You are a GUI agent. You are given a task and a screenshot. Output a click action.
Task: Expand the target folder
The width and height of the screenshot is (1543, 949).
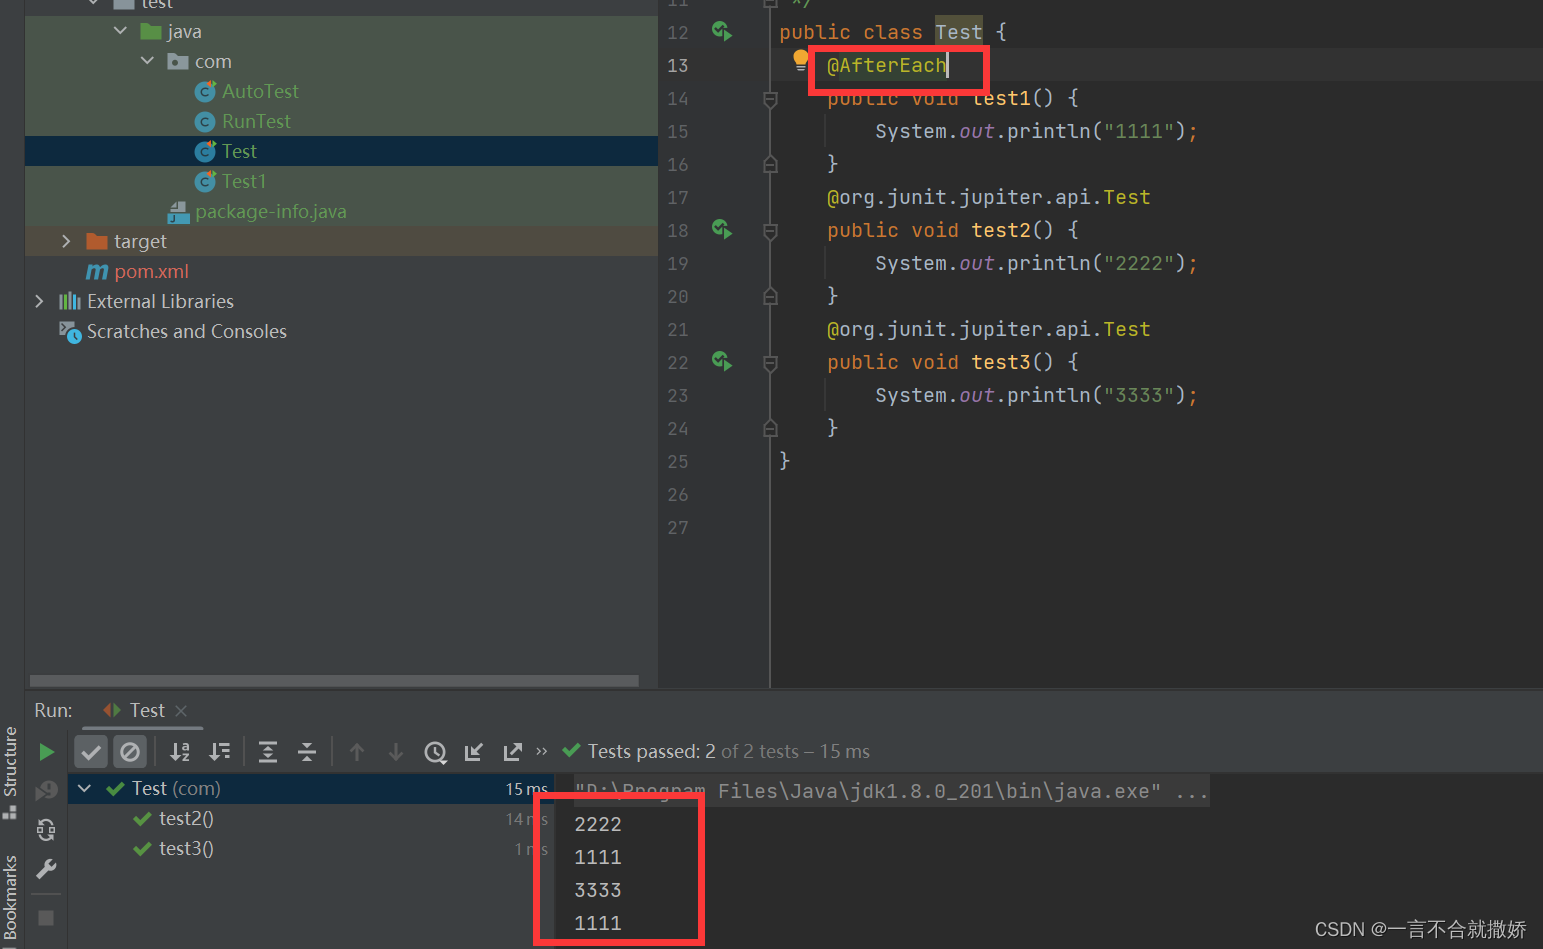(x=66, y=241)
